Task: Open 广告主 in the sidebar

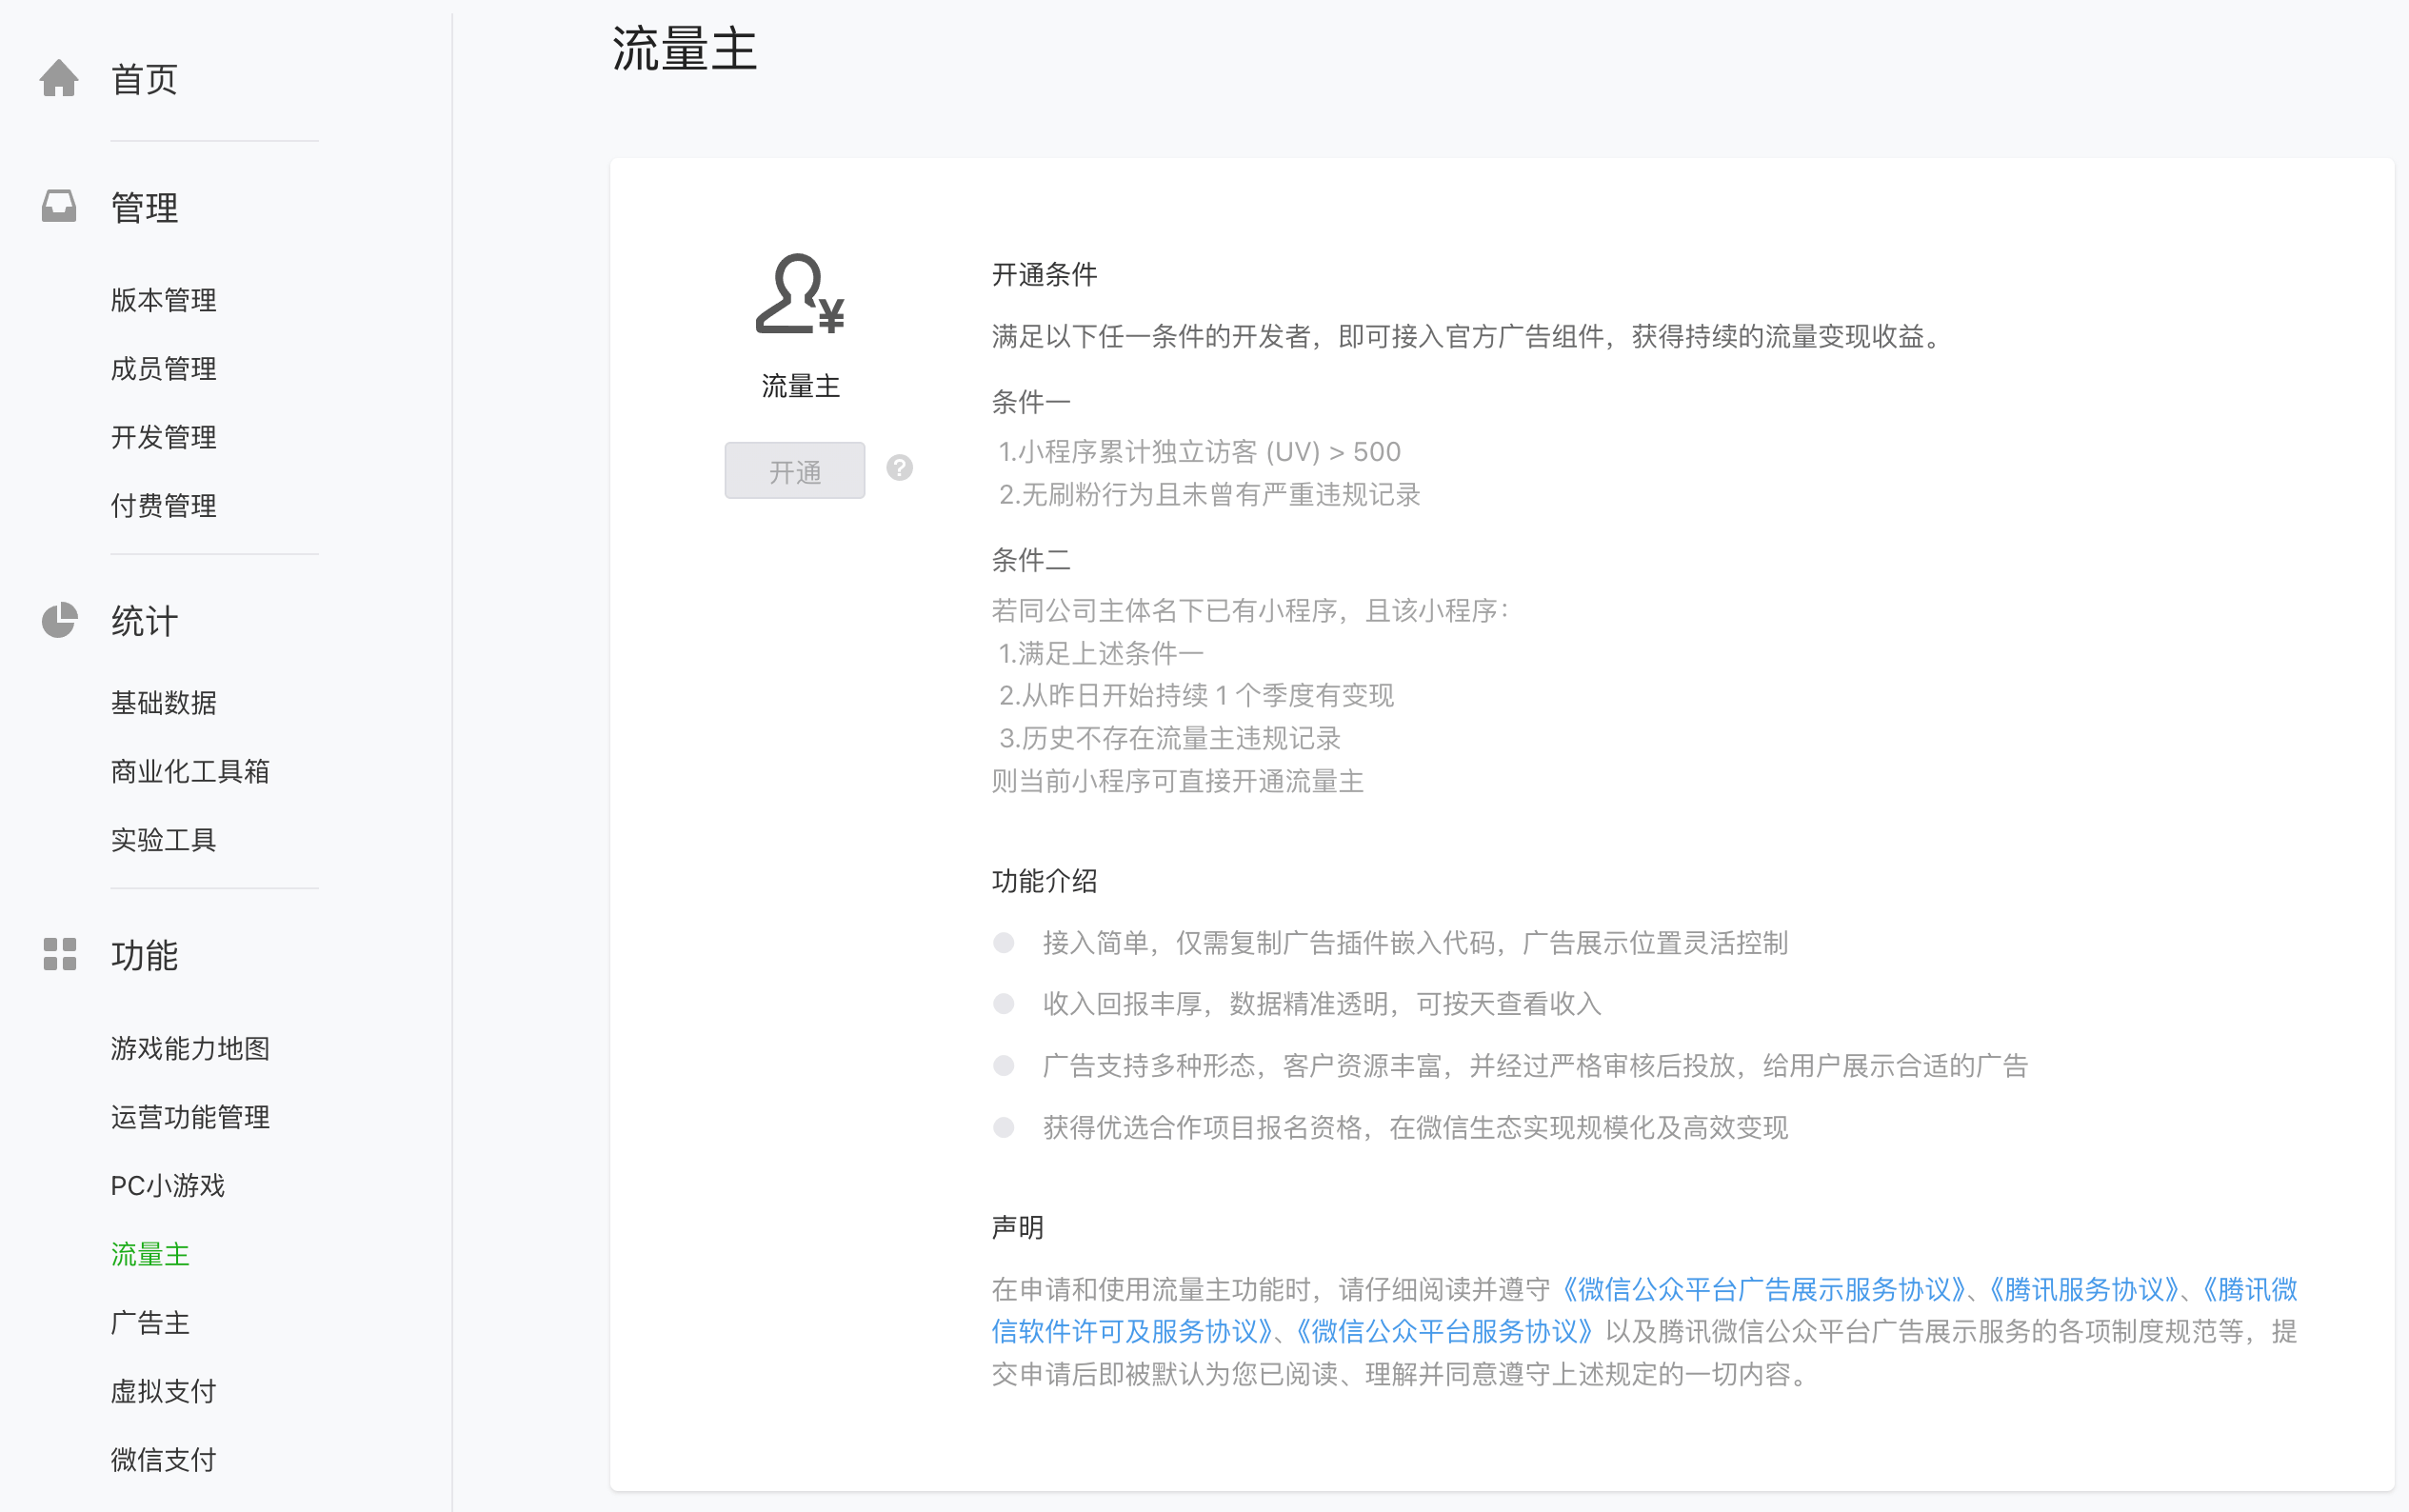Action: 150,1323
